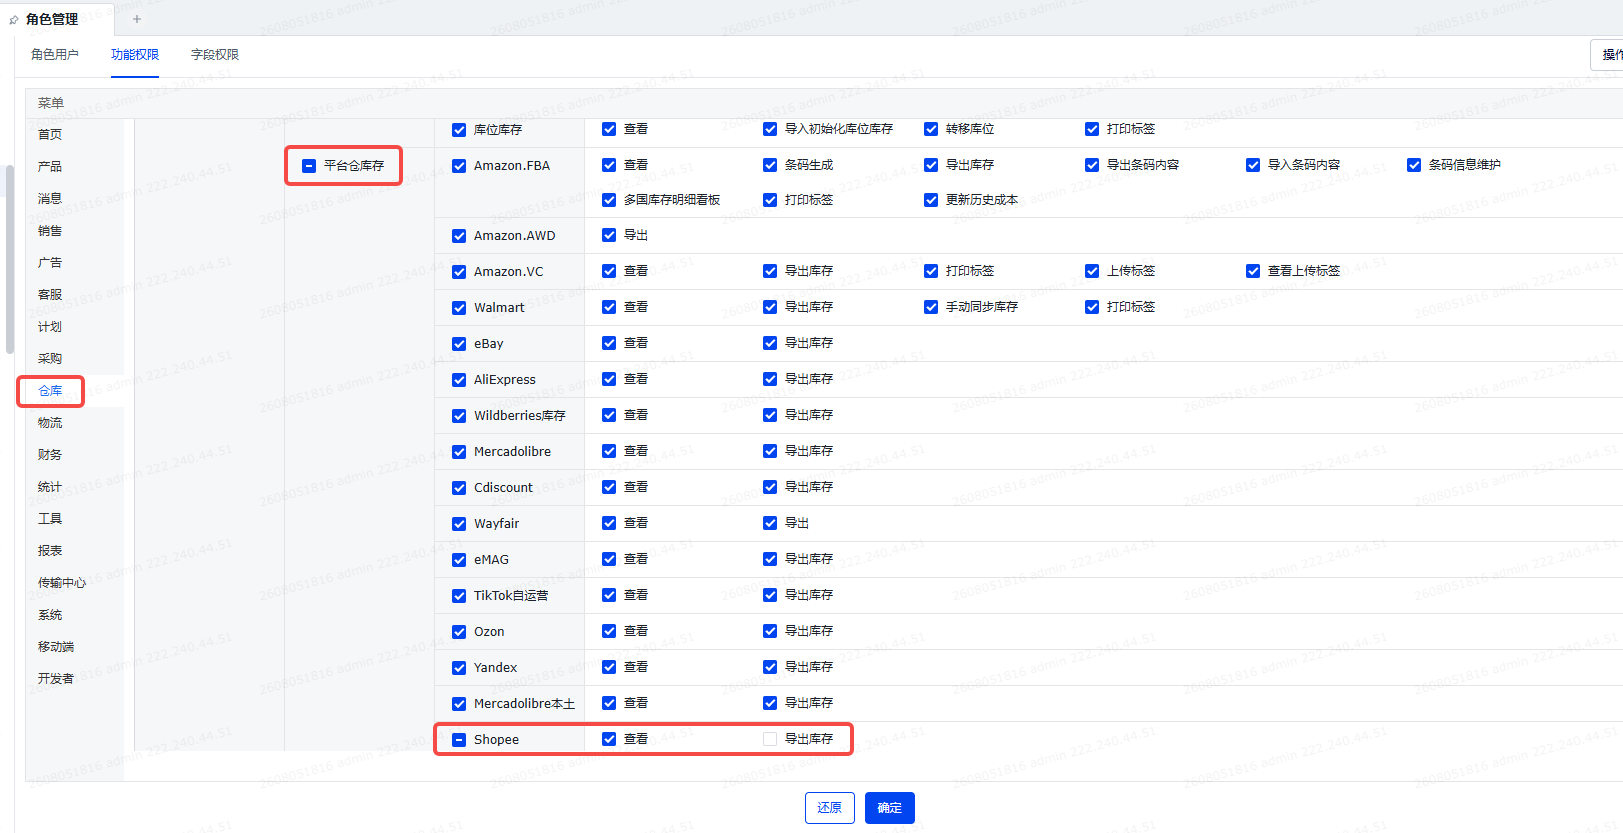Open 传输中心 menu entry
Screen dimensions: 1623x833
(62, 583)
